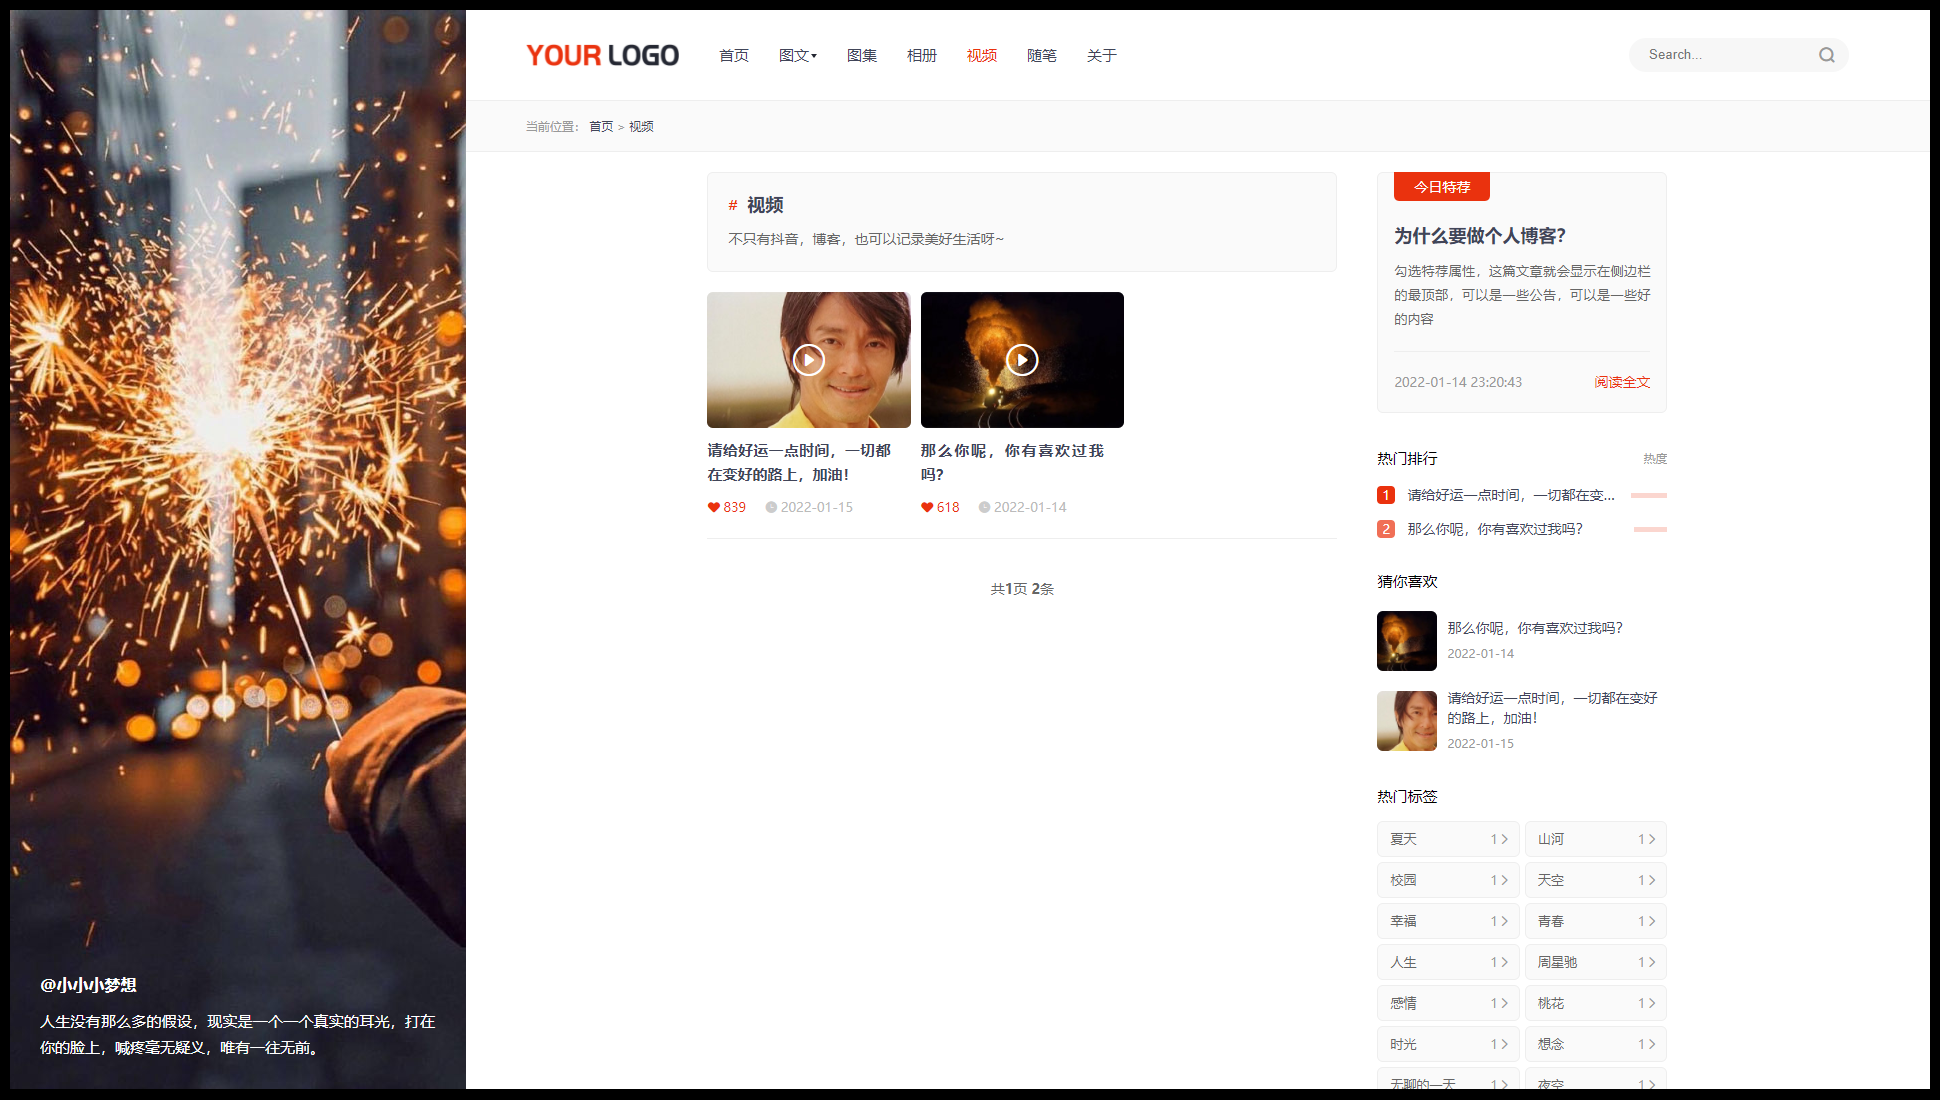Viewport: 1940px width, 1100px height.
Task: Click the 今日特荐 badge
Action: (1442, 187)
